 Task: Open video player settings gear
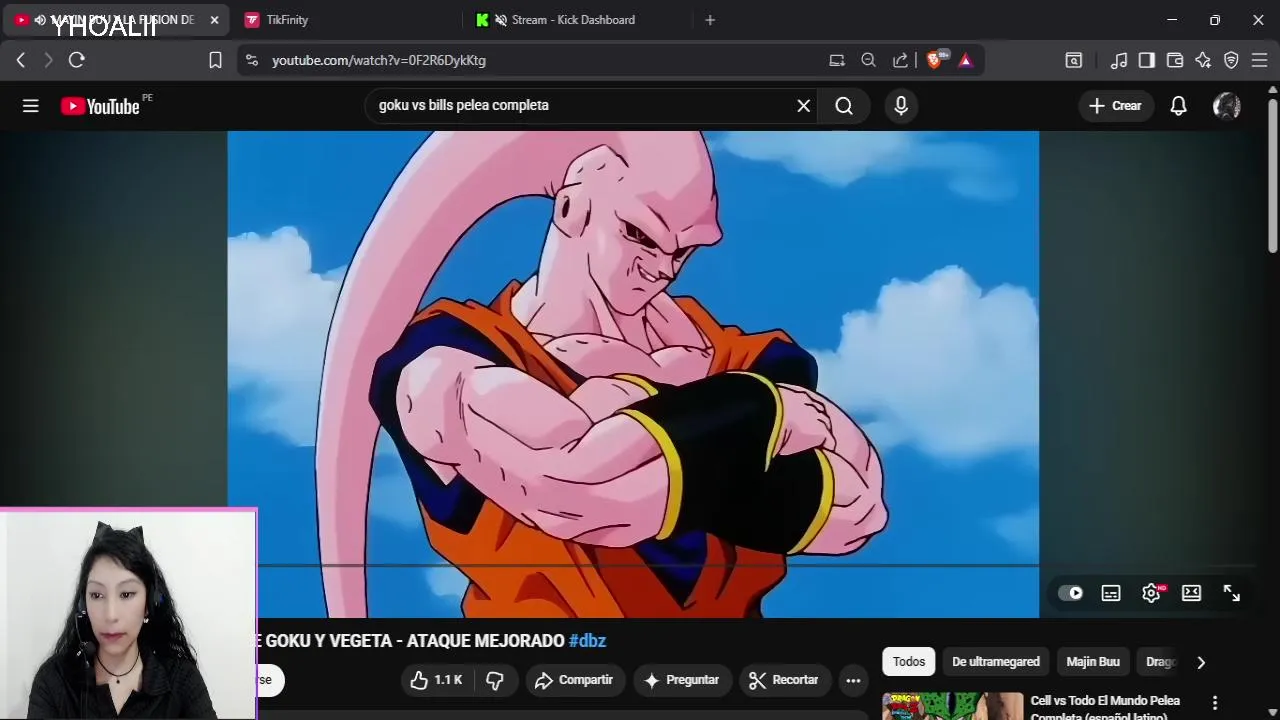click(x=1151, y=593)
